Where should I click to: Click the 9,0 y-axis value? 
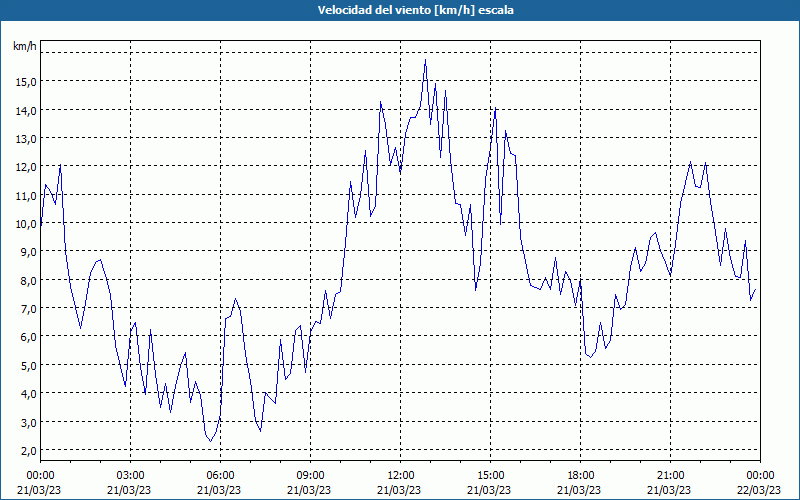(28, 252)
